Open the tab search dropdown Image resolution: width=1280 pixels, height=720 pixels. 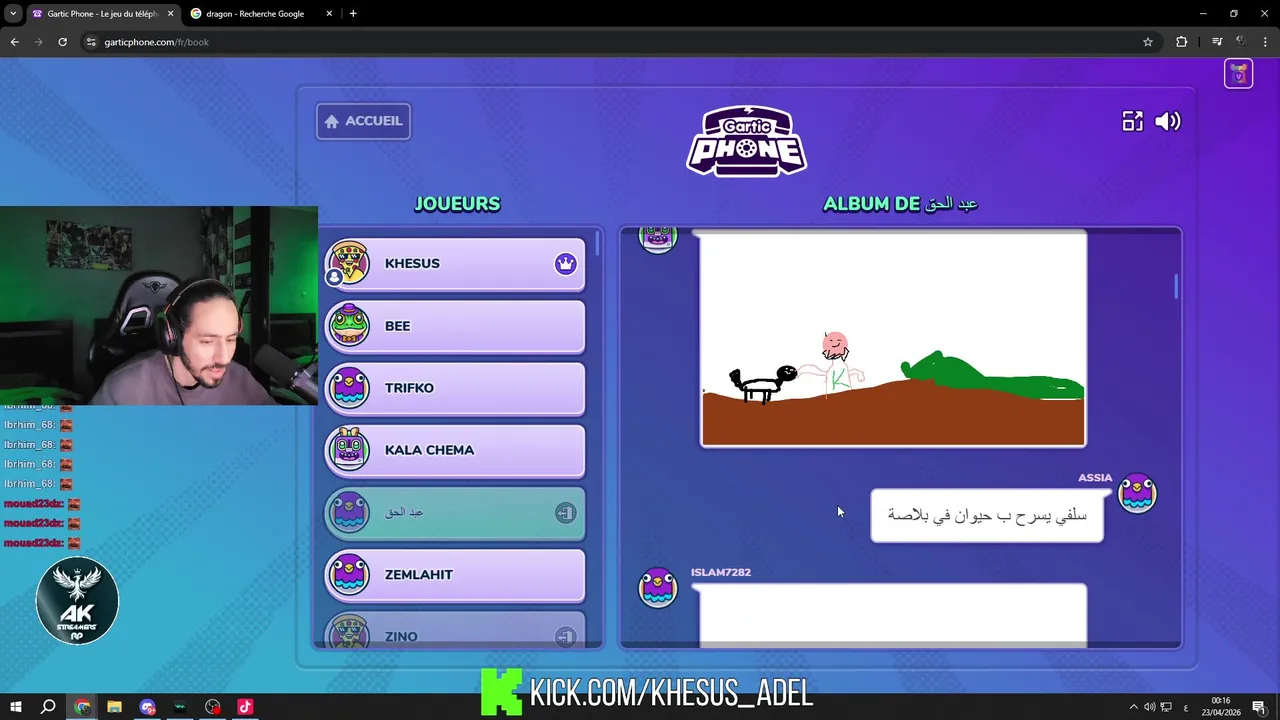[12, 14]
